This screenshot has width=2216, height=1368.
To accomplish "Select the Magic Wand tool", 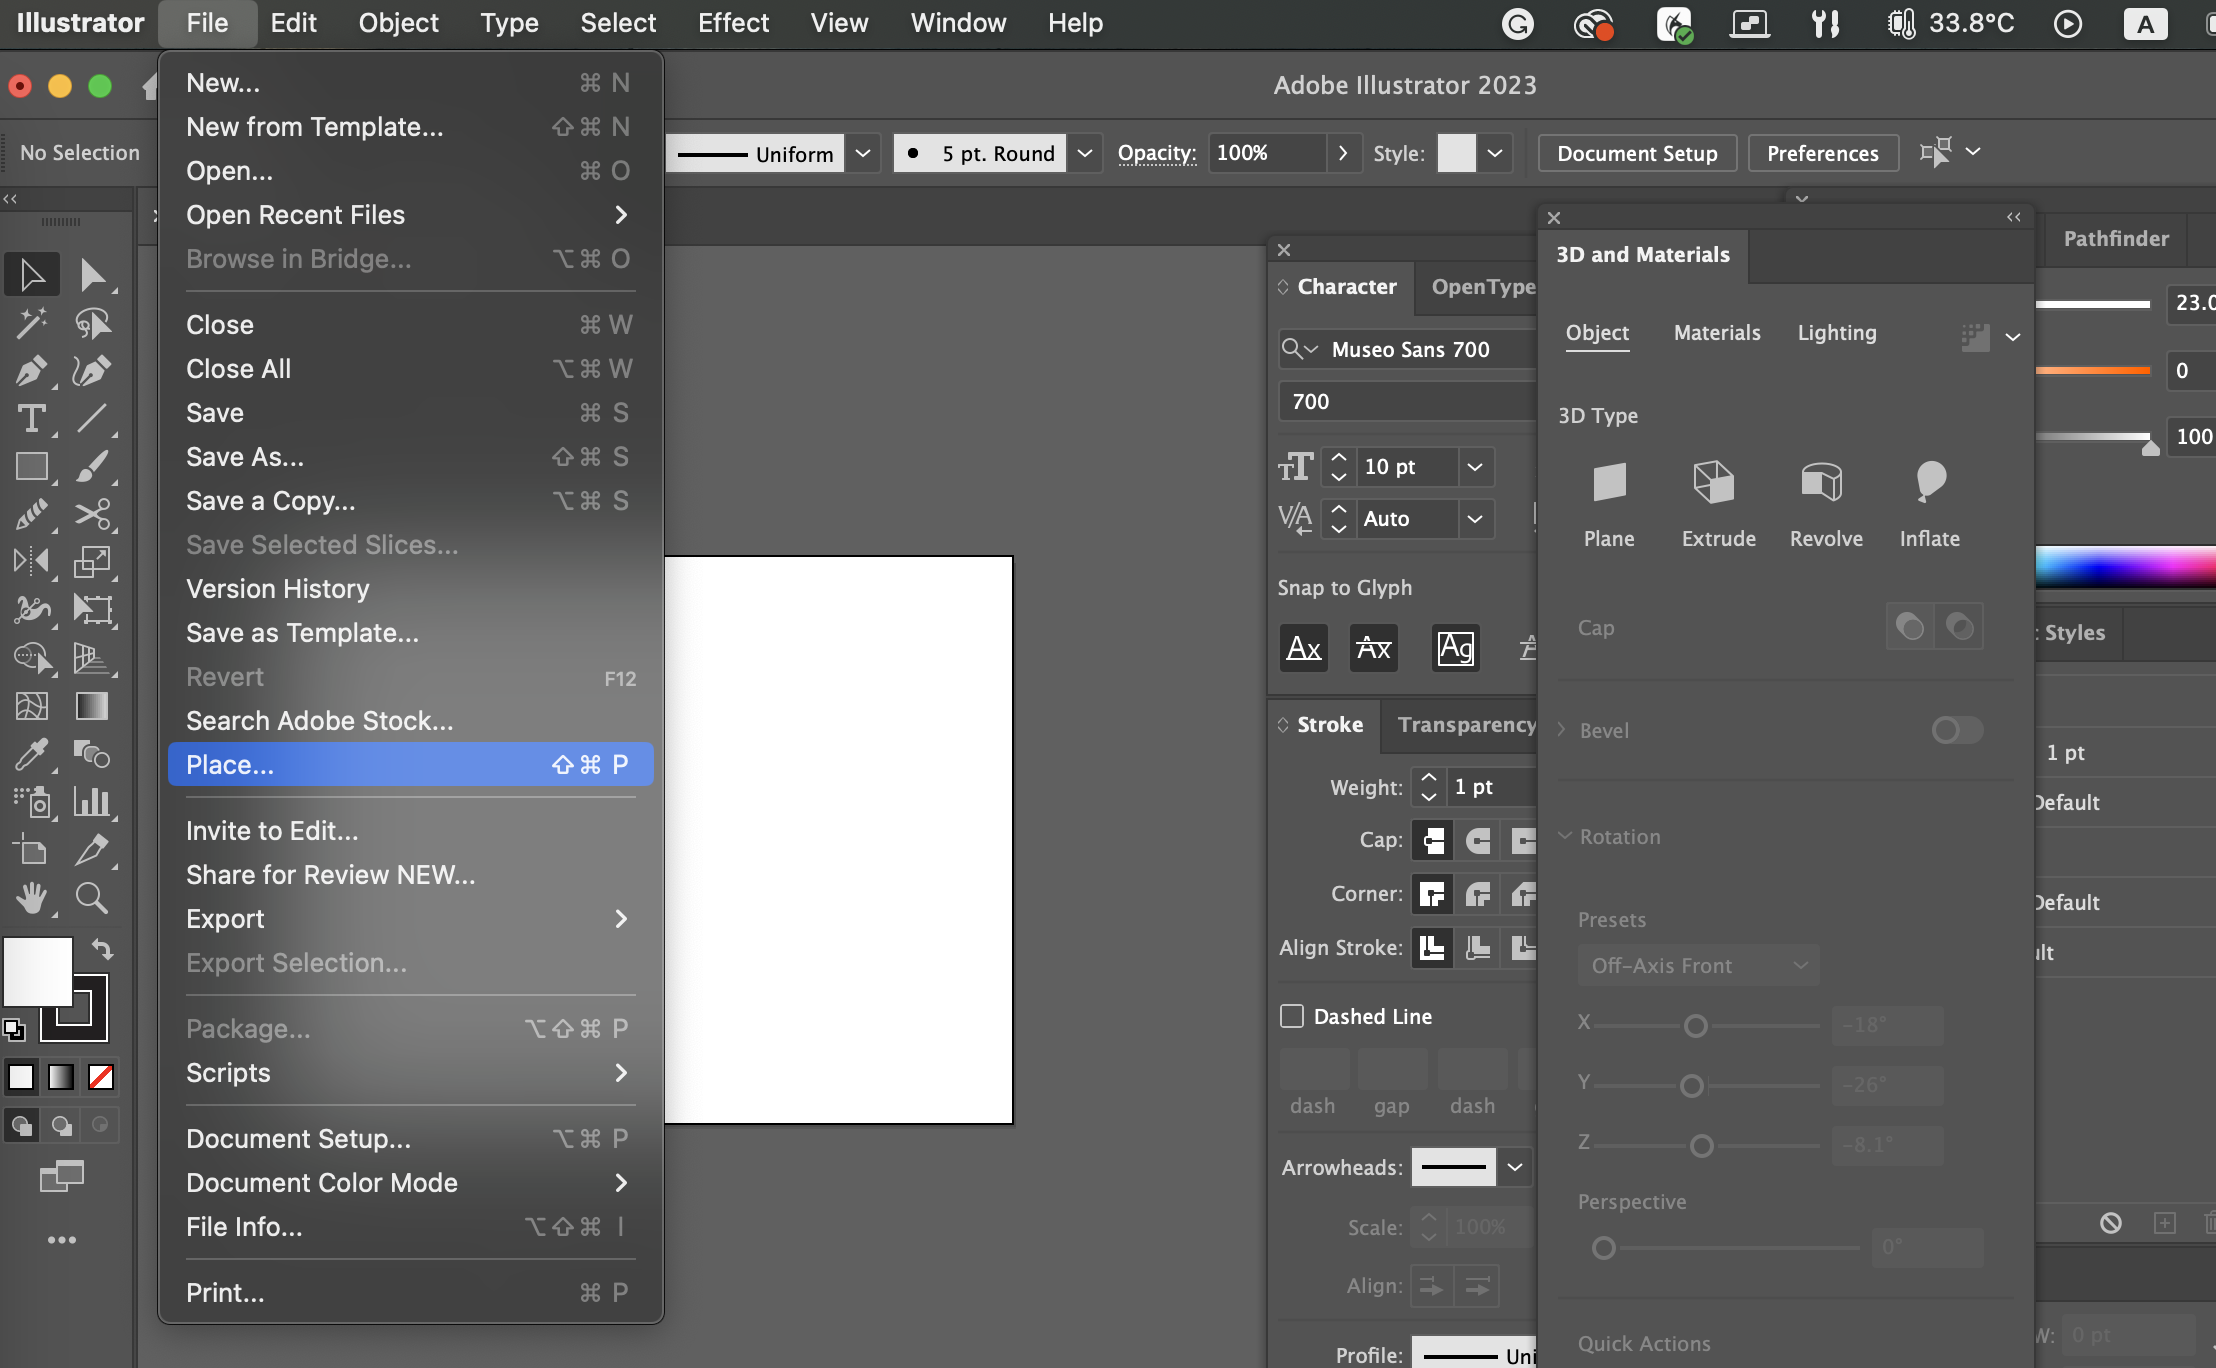I will pos(31,323).
